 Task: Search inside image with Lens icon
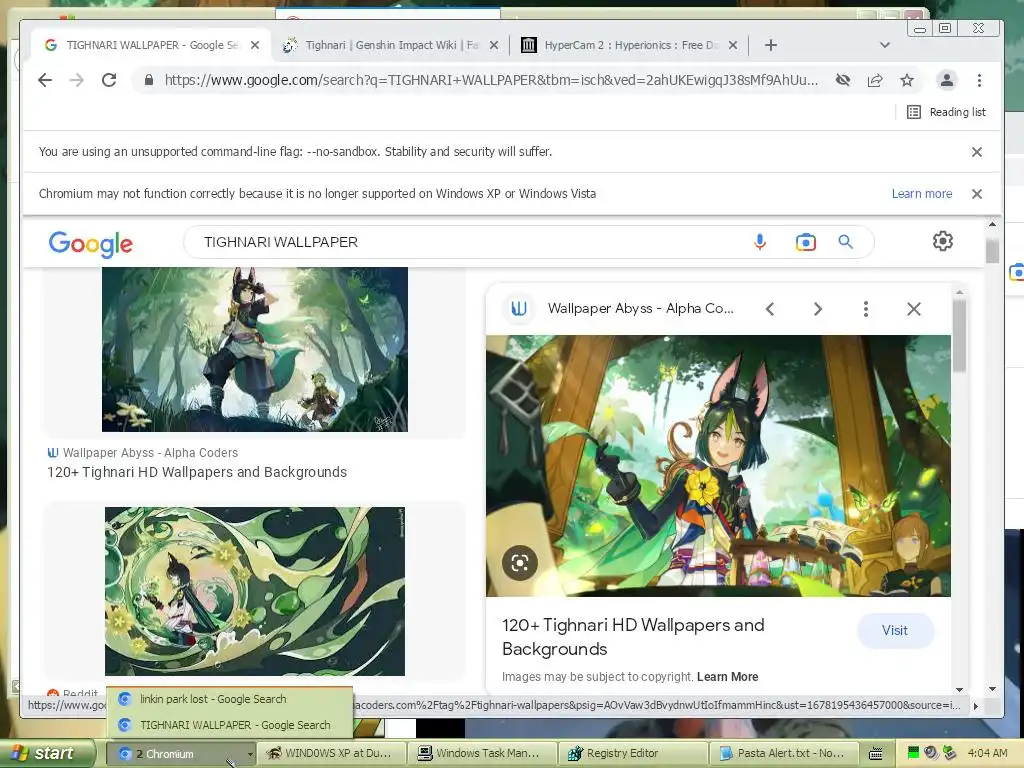520,563
